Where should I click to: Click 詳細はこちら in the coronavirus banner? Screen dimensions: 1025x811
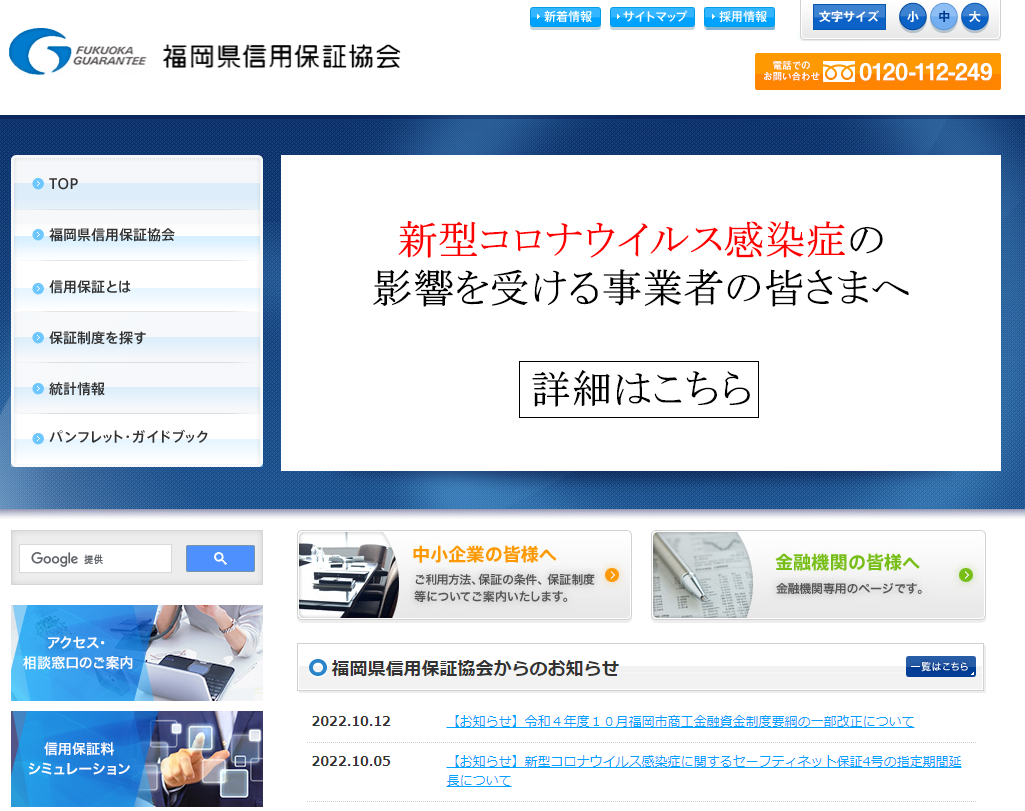click(x=638, y=389)
